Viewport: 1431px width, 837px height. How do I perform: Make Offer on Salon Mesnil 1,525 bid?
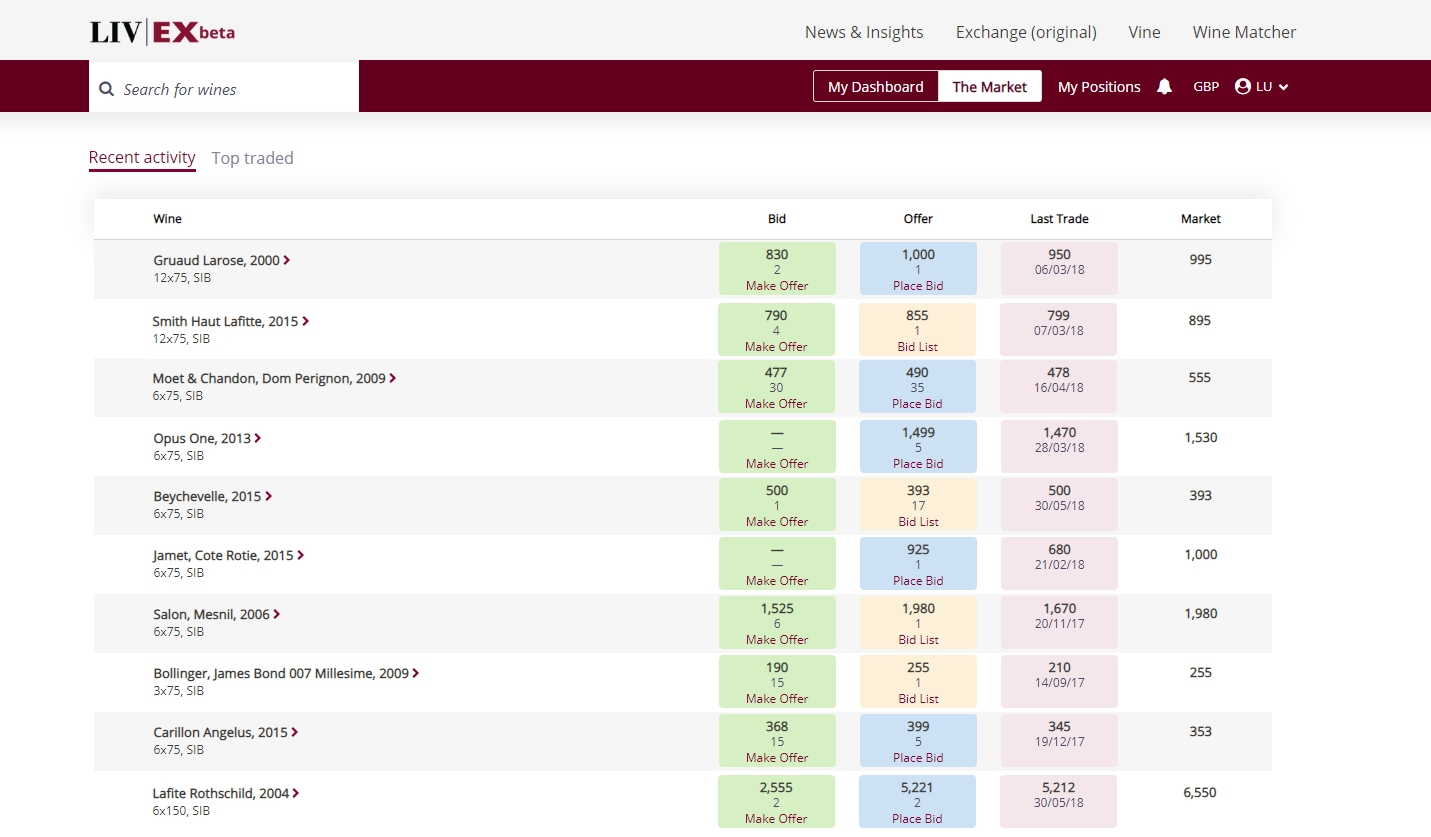tap(777, 640)
